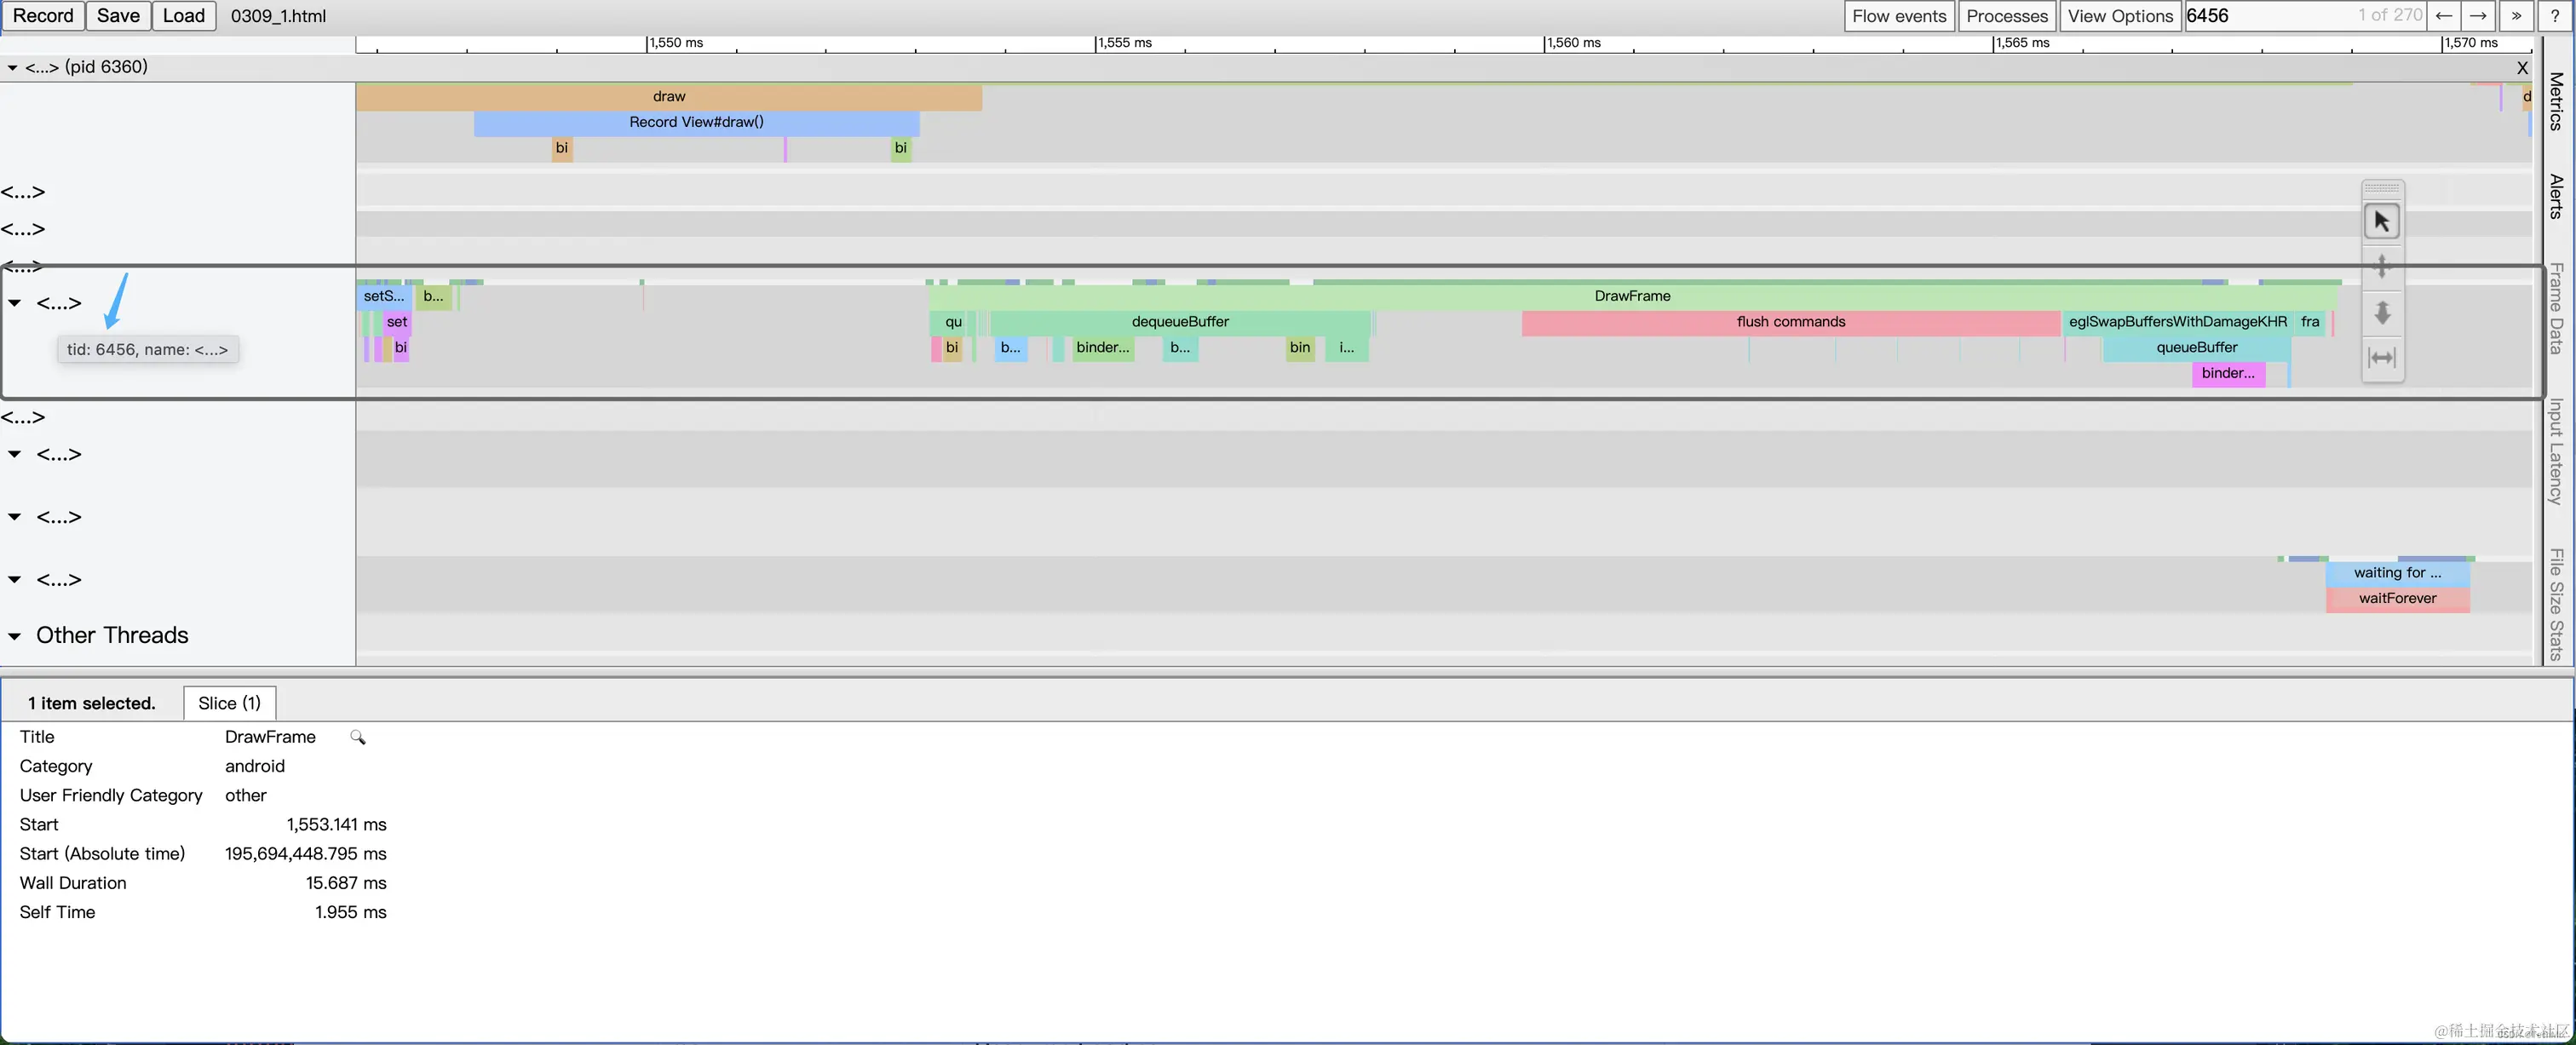Viewport: 2576px width, 1045px height.
Task: Close the pid 6360 process track
Action: 2522,68
